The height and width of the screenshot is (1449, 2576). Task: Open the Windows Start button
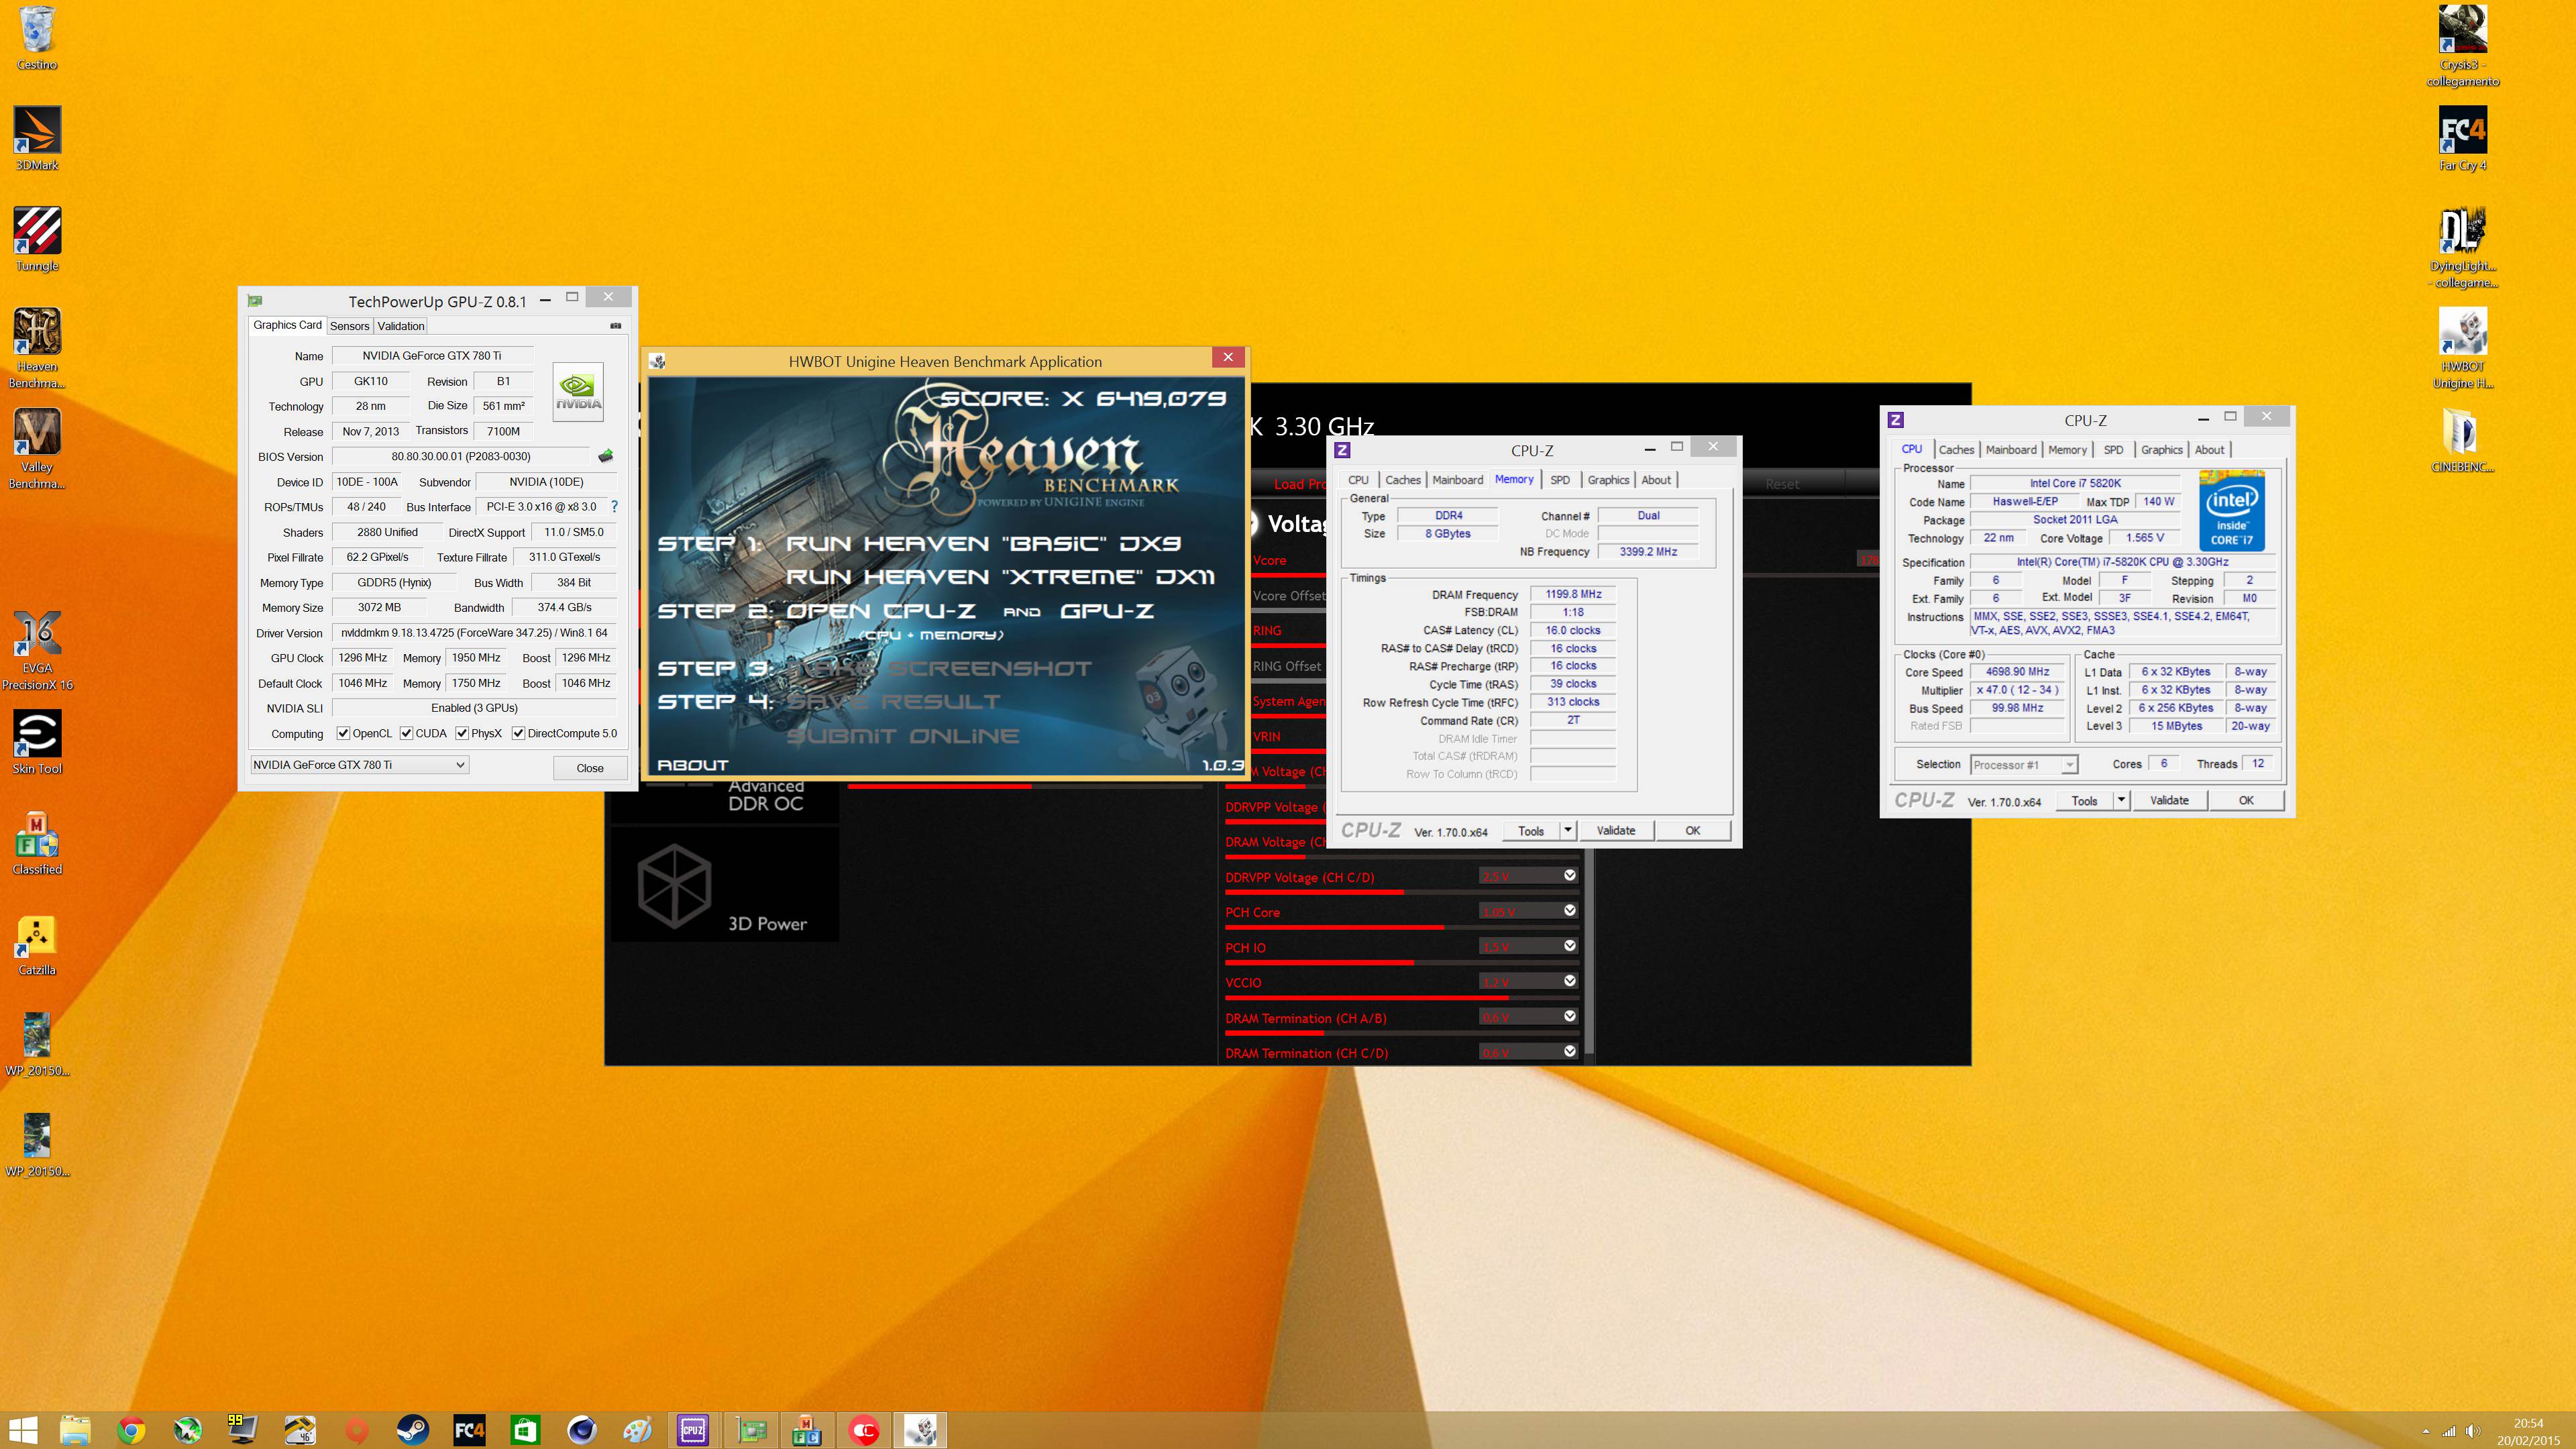pos(22,1430)
